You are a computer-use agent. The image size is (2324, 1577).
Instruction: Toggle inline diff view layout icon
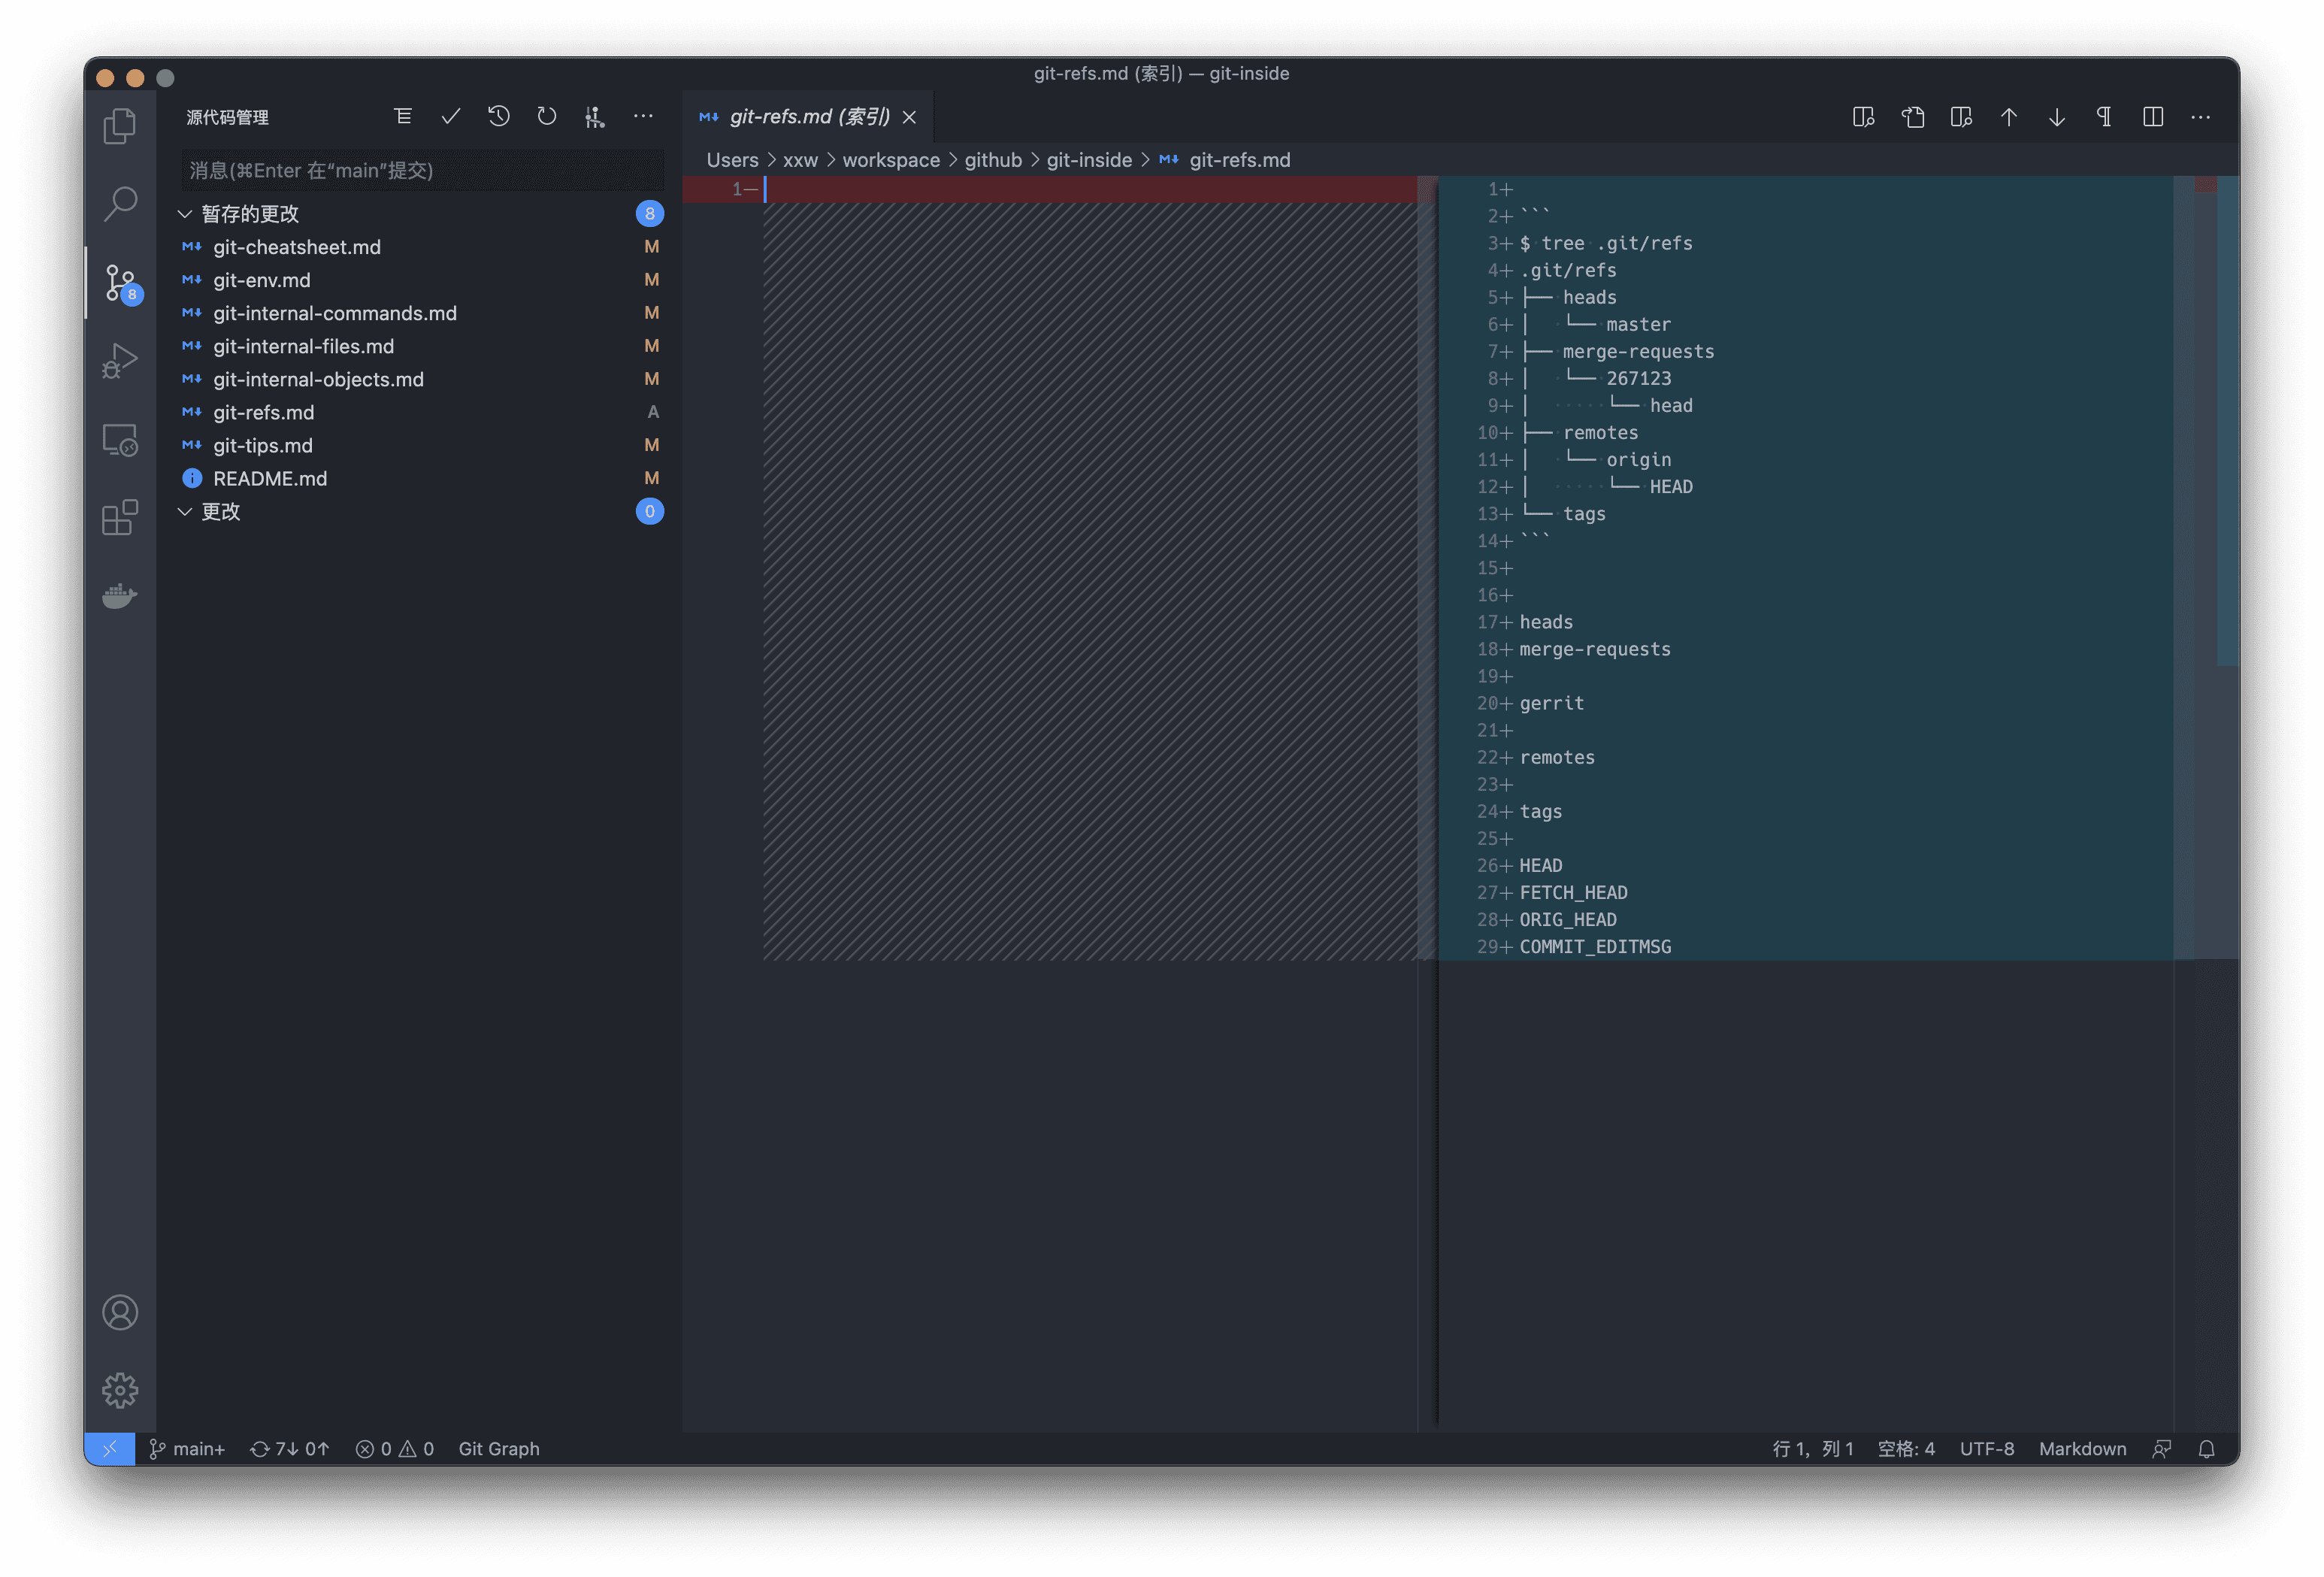(2153, 117)
